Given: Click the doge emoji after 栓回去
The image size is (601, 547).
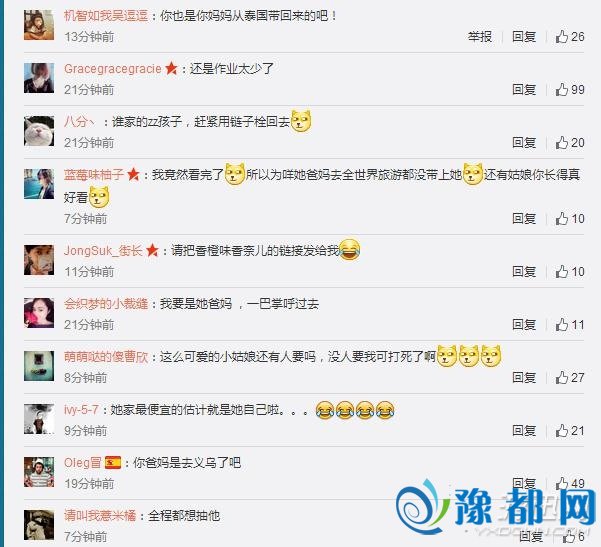Looking at the screenshot, I should pyautogui.click(x=301, y=122).
